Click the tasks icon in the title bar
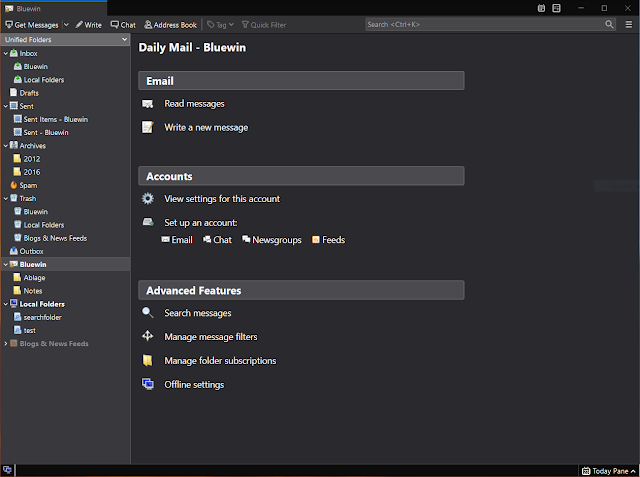Image resolution: width=640 pixels, height=477 pixels. pyautogui.click(x=555, y=8)
